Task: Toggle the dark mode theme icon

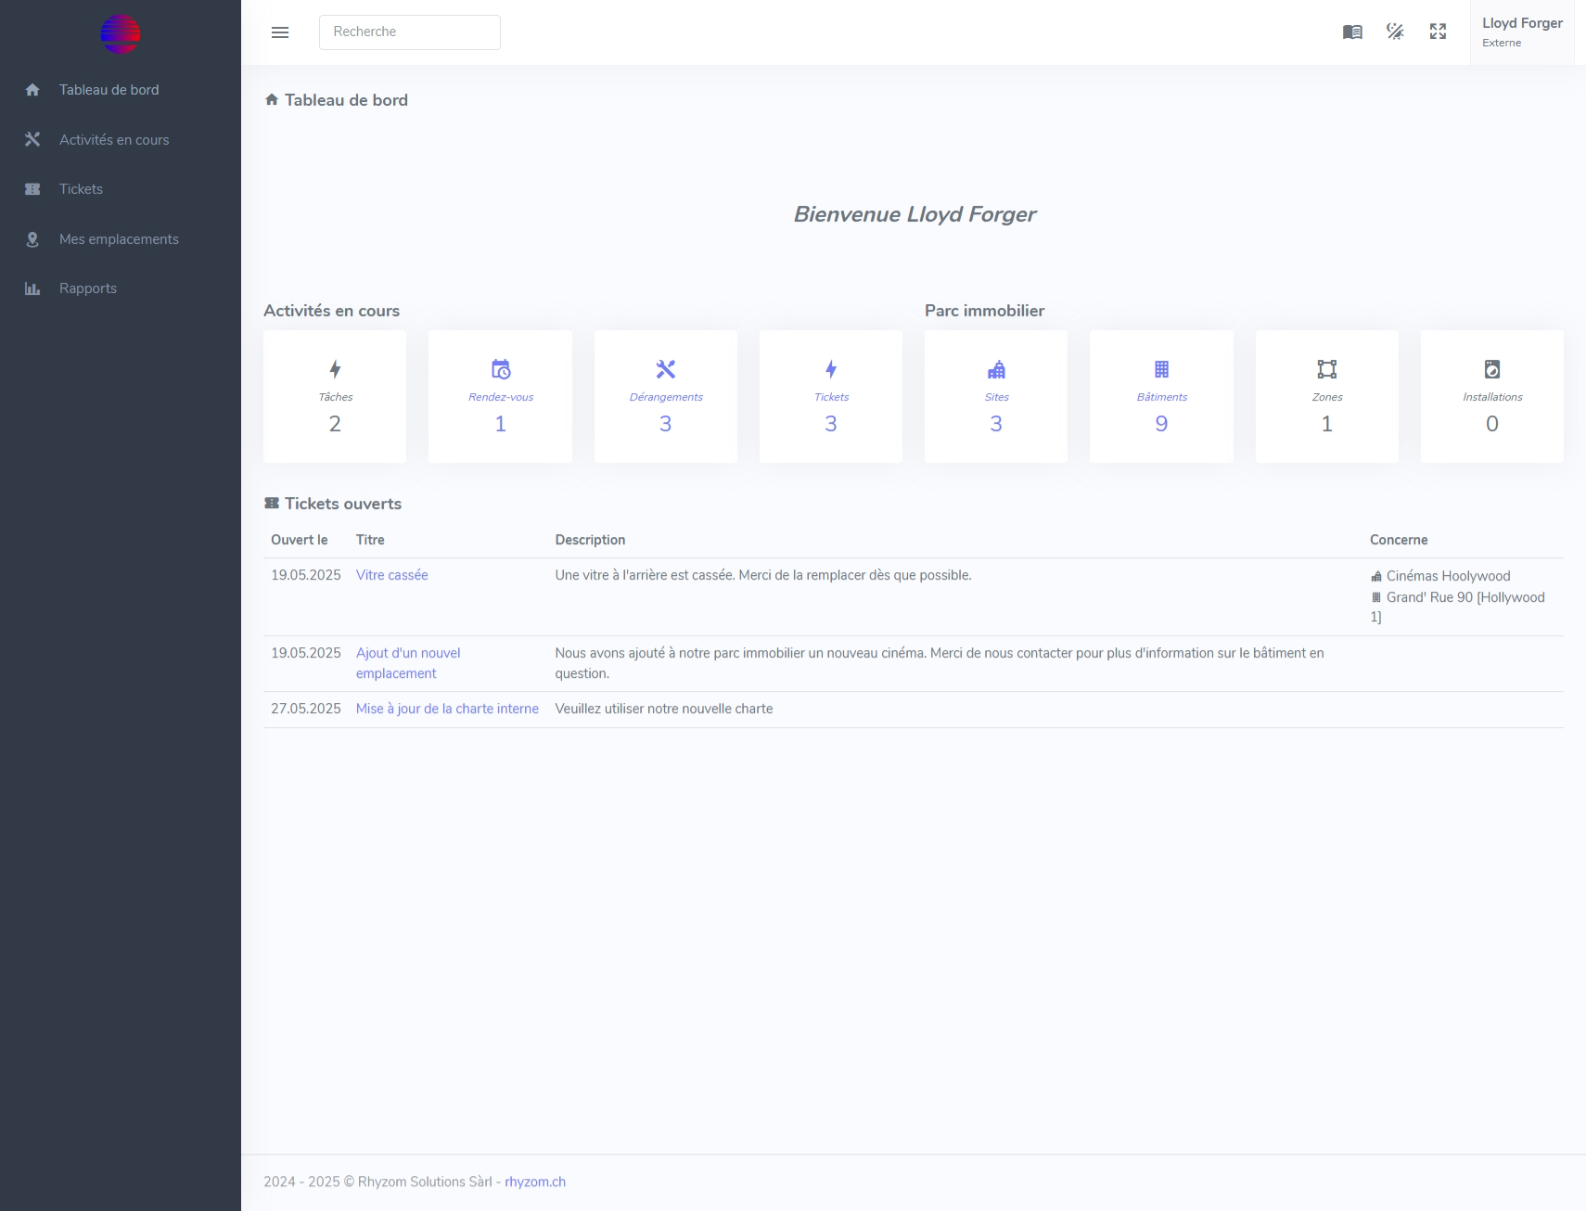Action: coord(1395,32)
